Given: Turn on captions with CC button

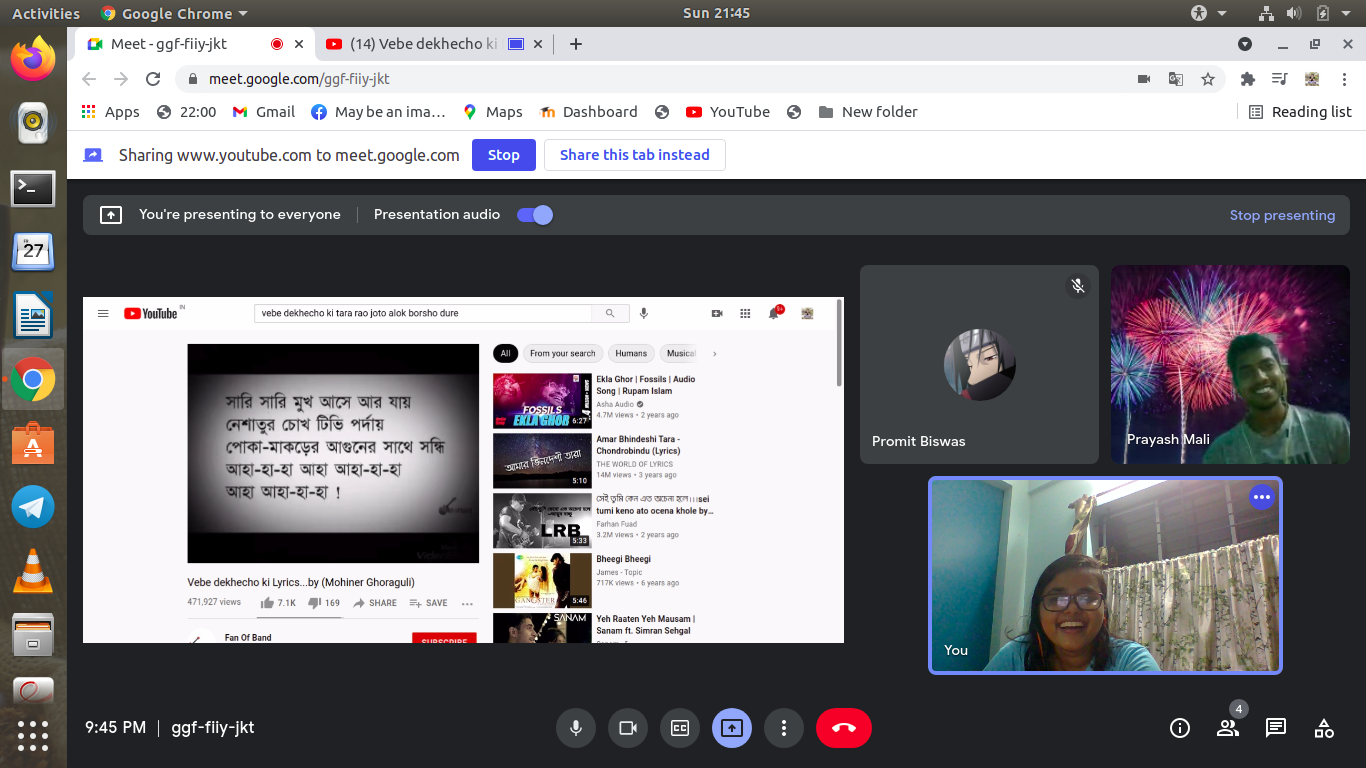Looking at the screenshot, I should tap(680, 728).
